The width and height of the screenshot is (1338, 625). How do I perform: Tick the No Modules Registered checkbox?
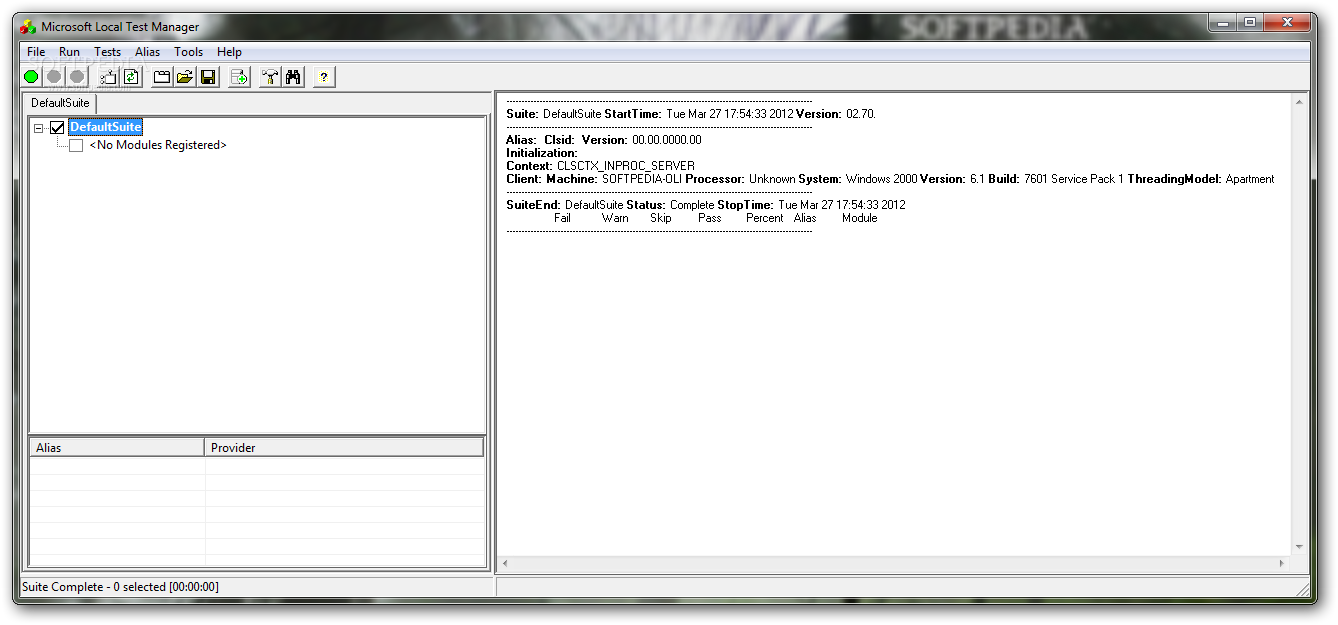(76, 145)
